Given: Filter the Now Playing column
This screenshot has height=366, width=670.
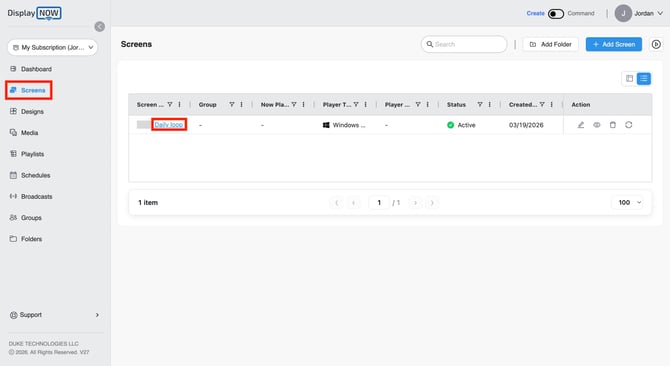Looking at the screenshot, I should (294, 105).
